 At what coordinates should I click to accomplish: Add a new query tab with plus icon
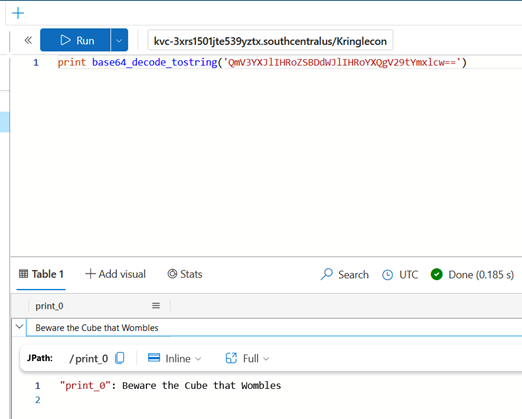[18, 13]
